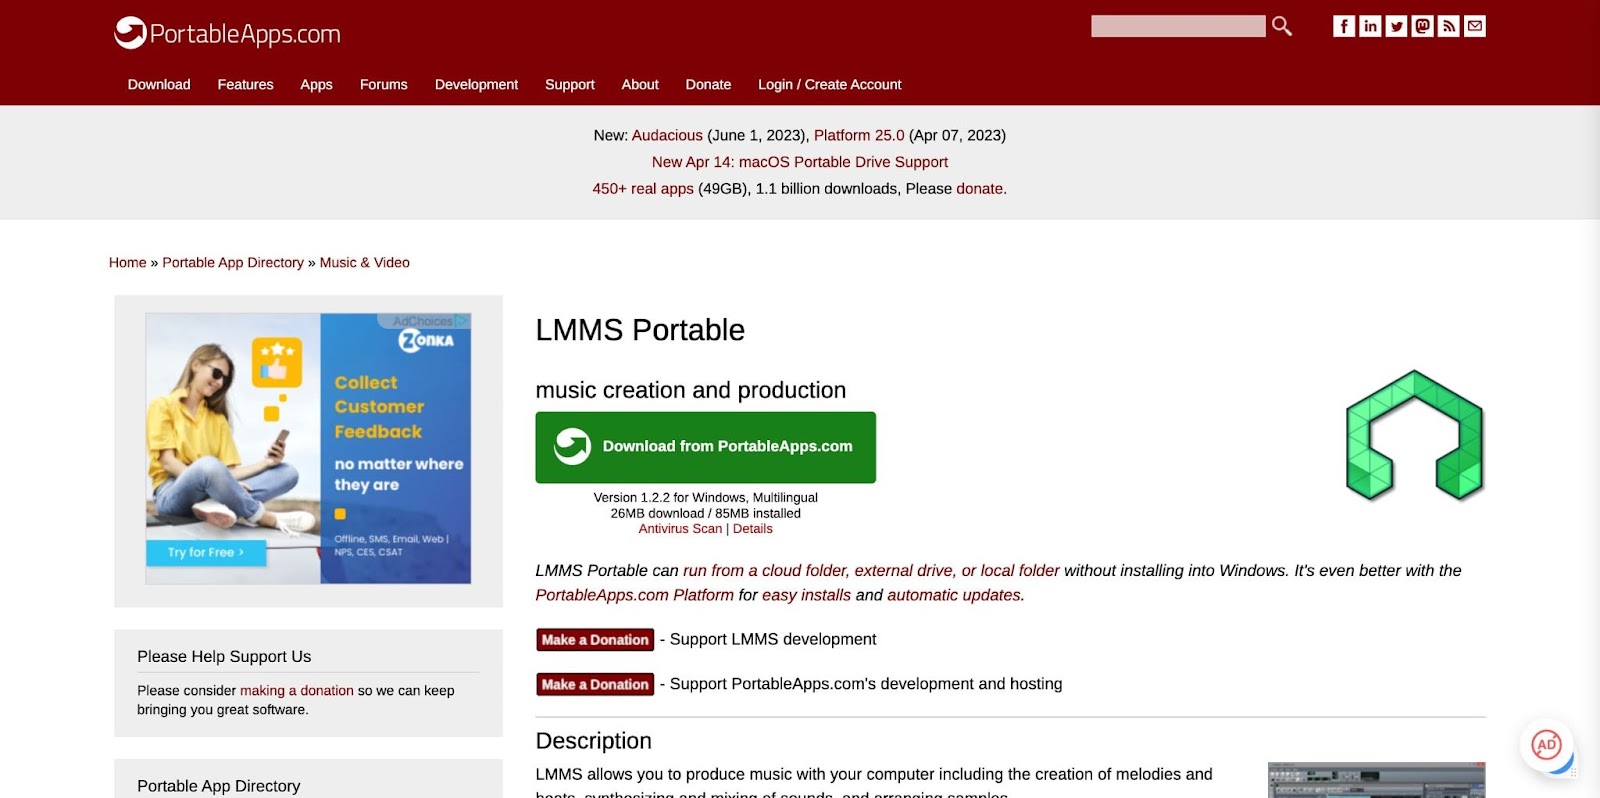Open the easy installs link

click(x=806, y=595)
